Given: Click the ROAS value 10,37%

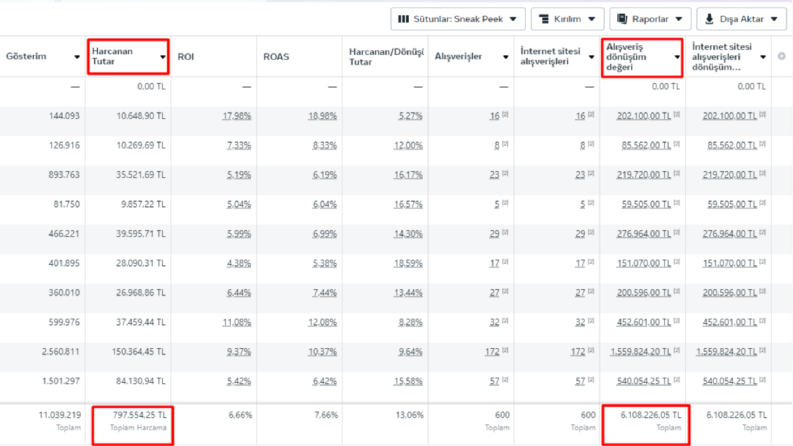Looking at the screenshot, I should tap(322, 351).
